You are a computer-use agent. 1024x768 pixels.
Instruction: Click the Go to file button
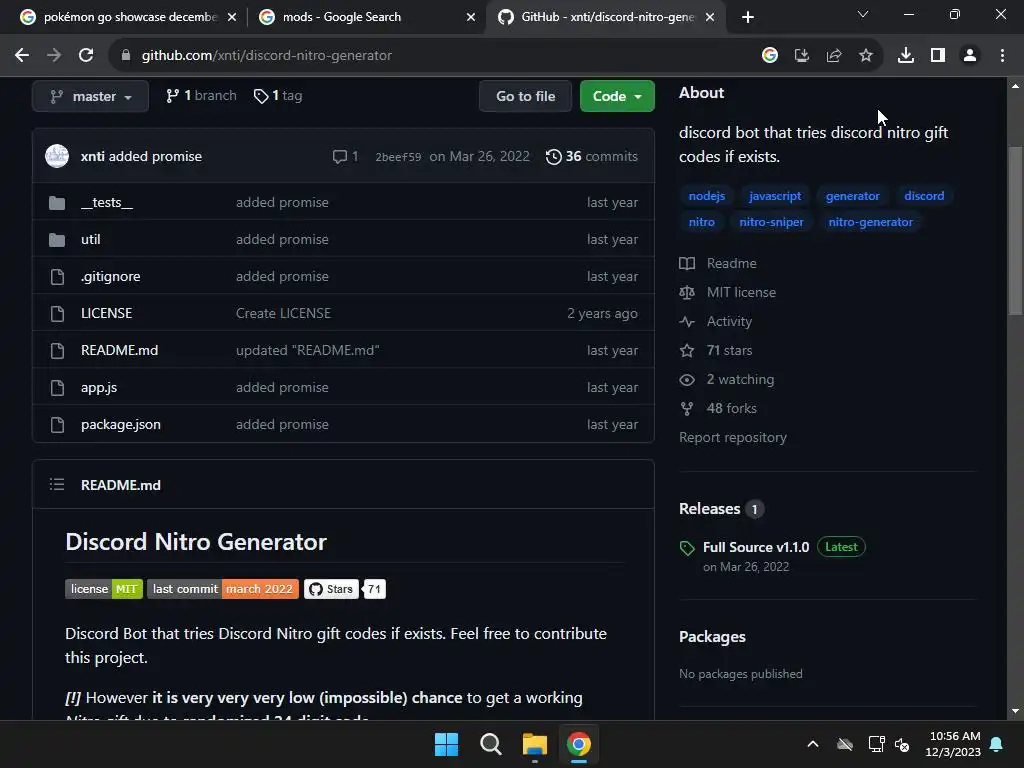pyautogui.click(x=525, y=96)
